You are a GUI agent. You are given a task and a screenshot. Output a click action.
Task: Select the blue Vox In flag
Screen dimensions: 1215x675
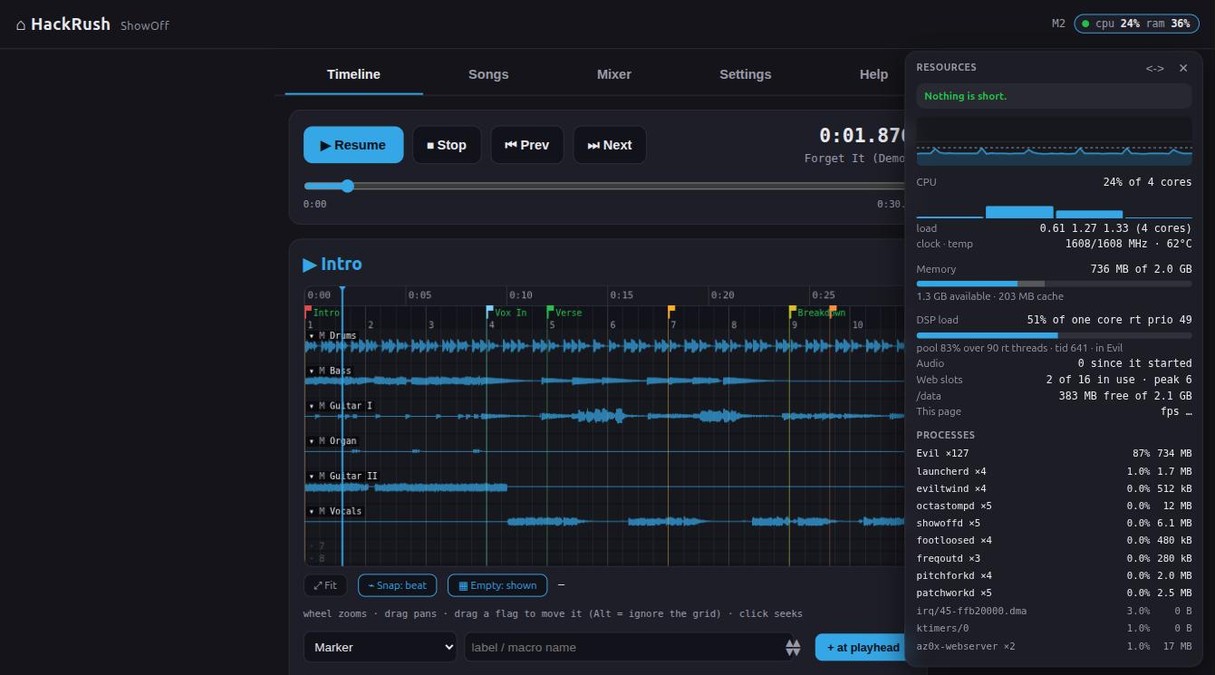click(490, 312)
